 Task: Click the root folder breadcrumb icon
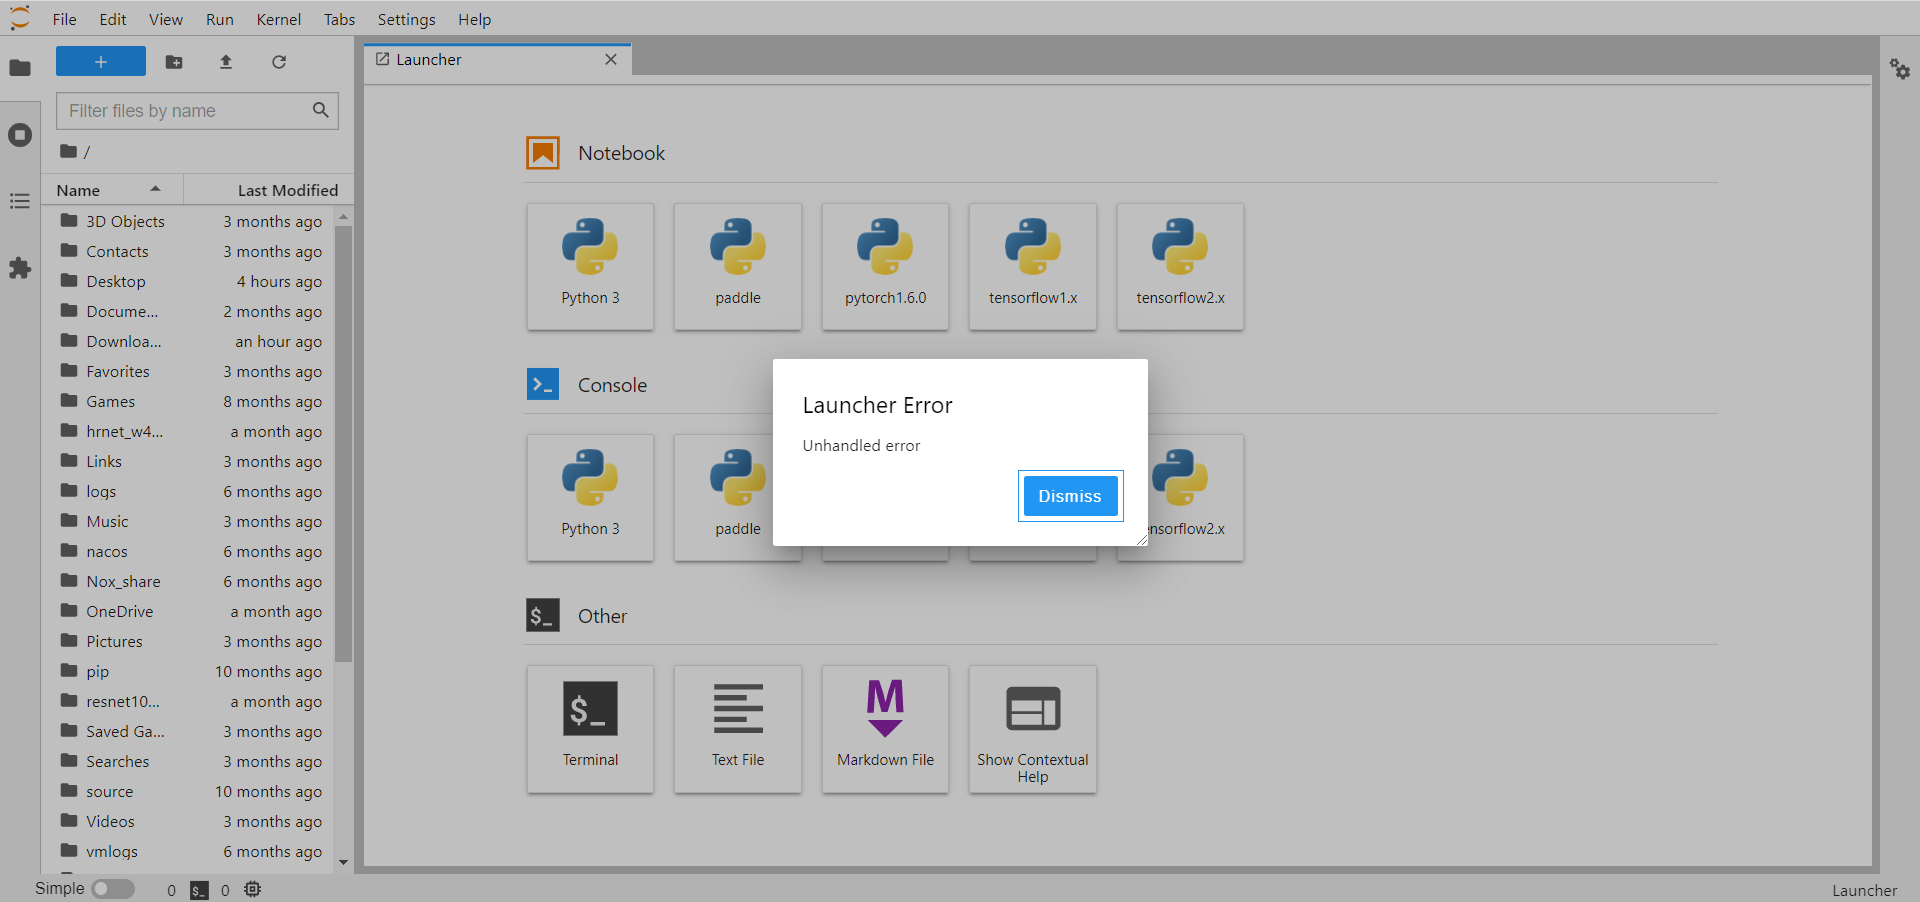pyautogui.click(x=68, y=151)
